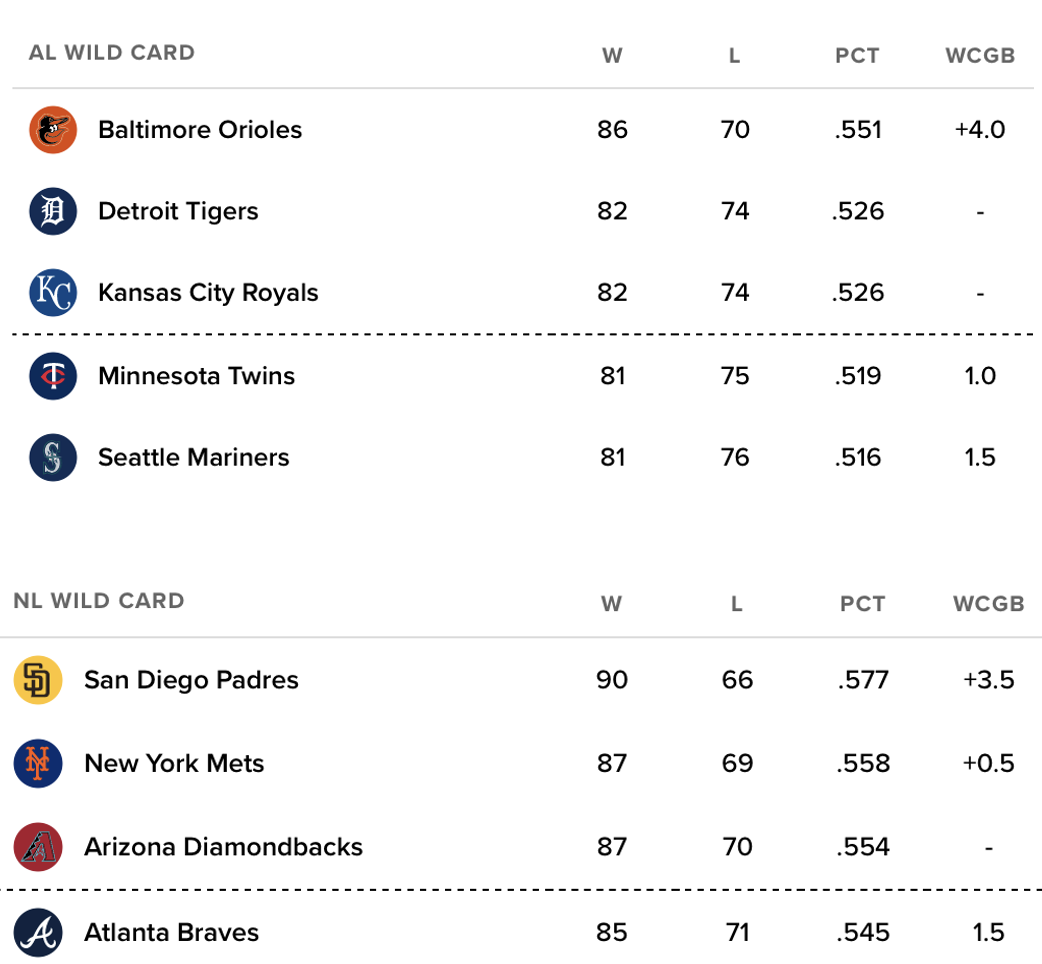
Task: Click the Minnesota Twins team logo
Action: coord(53,376)
